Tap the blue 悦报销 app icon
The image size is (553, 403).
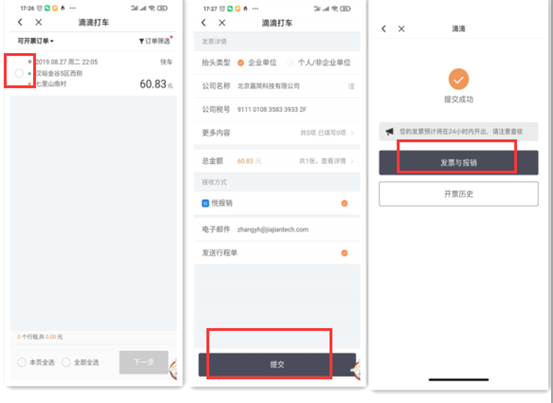pyautogui.click(x=205, y=203)
